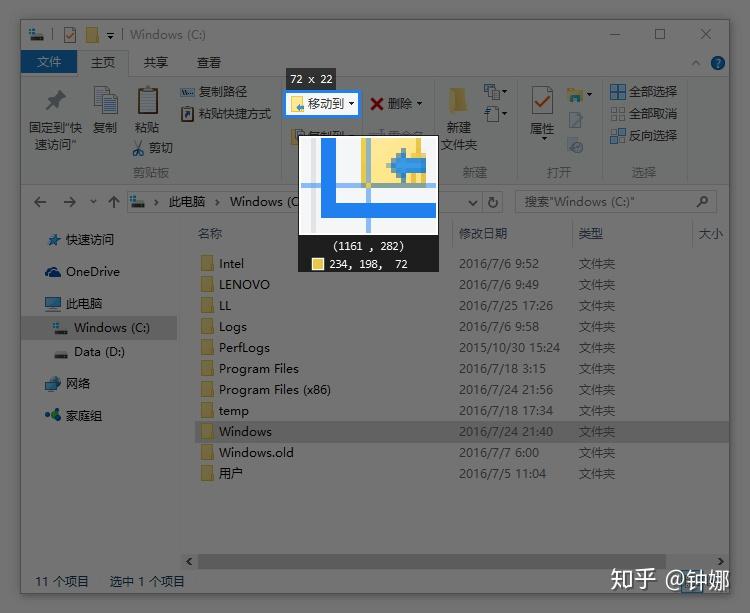Image resolution: width=750 pixels, height=613 pixels.
Task: Click 全部选择 select all
Action: 643,91
